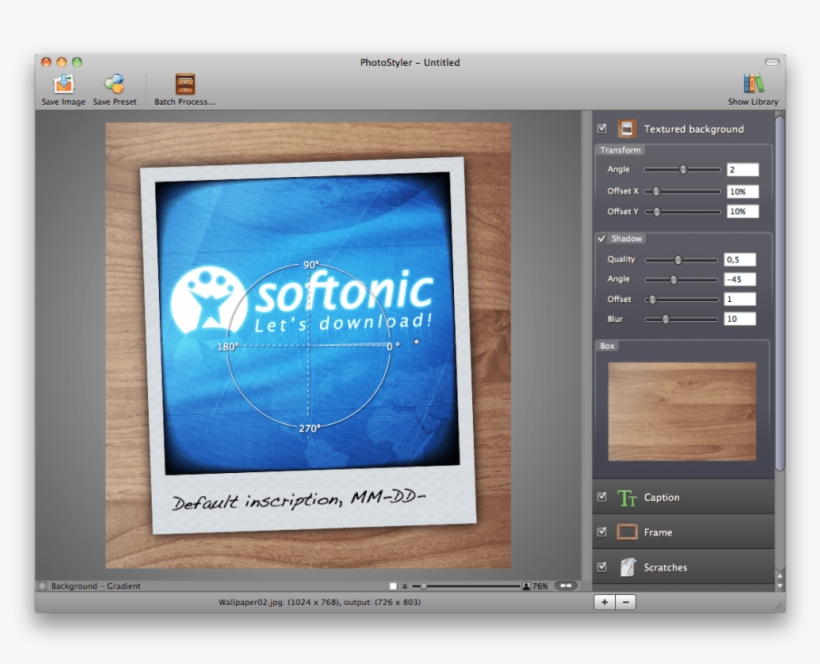820x664 pixels.
Task: Click the scrollbar down arrow
Action: click(x=780, y=586)
